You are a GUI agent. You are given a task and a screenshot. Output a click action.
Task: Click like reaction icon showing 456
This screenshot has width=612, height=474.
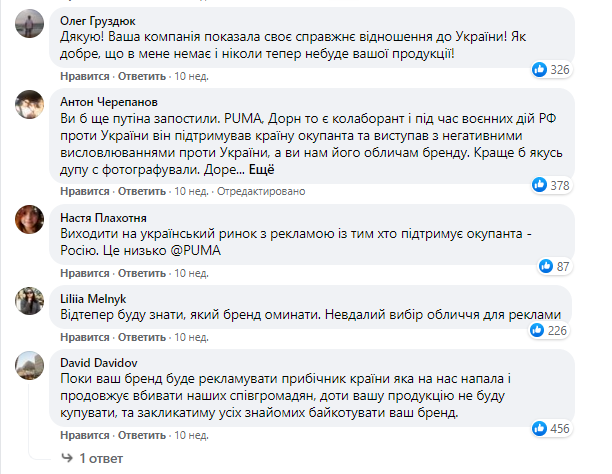539,429
